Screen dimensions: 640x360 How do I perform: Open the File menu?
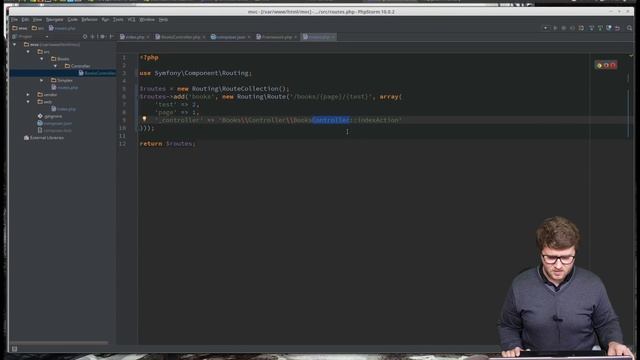click(14, 20)
